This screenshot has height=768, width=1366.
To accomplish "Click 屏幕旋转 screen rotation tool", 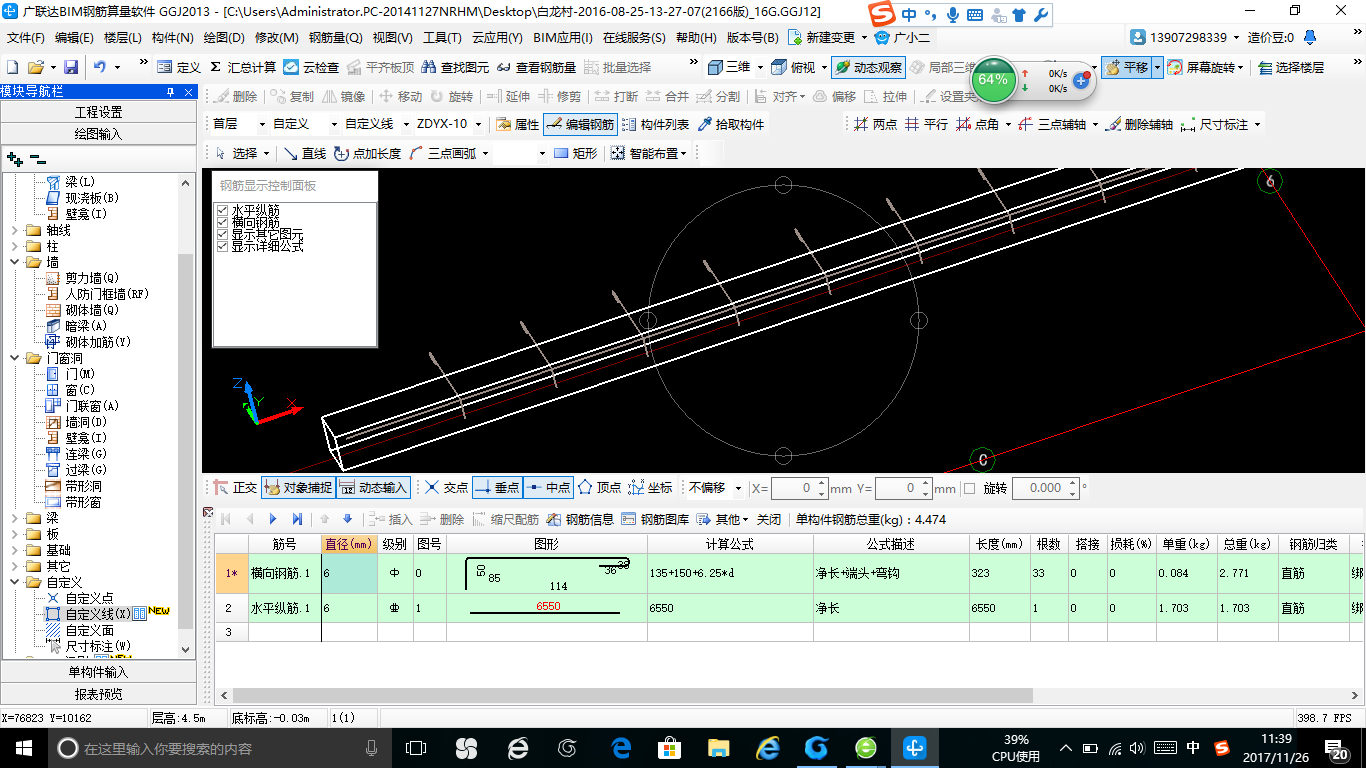I will pyautogui.click(x=1207, y=67).
